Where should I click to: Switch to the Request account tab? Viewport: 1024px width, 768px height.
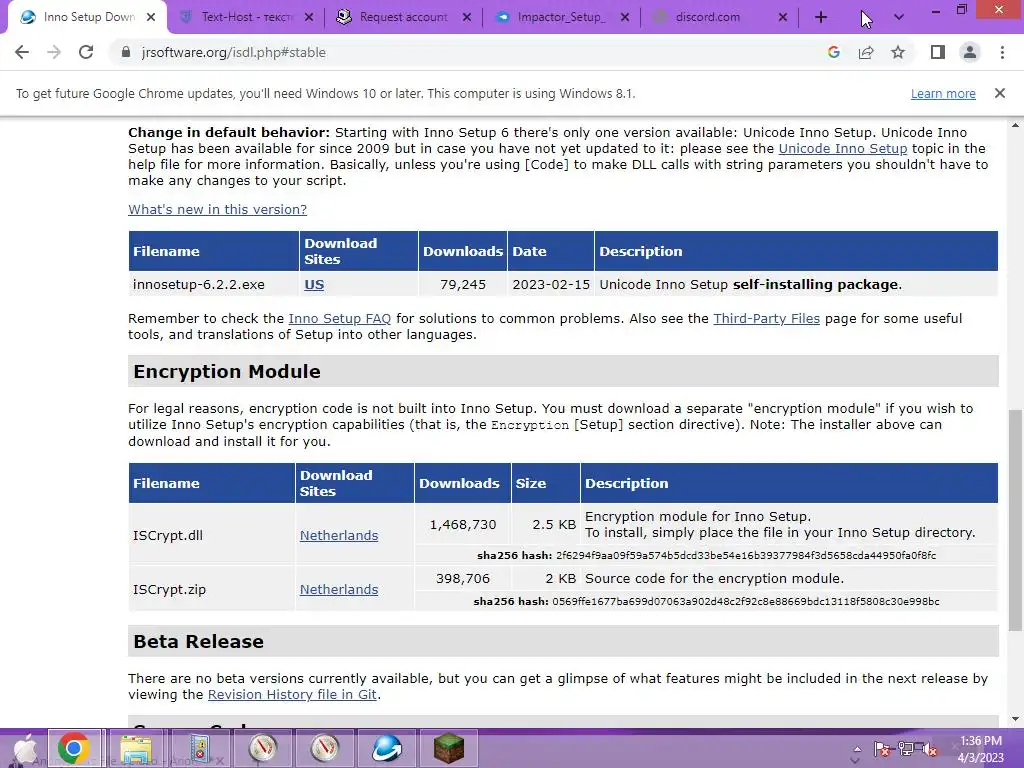pos(404,18)
